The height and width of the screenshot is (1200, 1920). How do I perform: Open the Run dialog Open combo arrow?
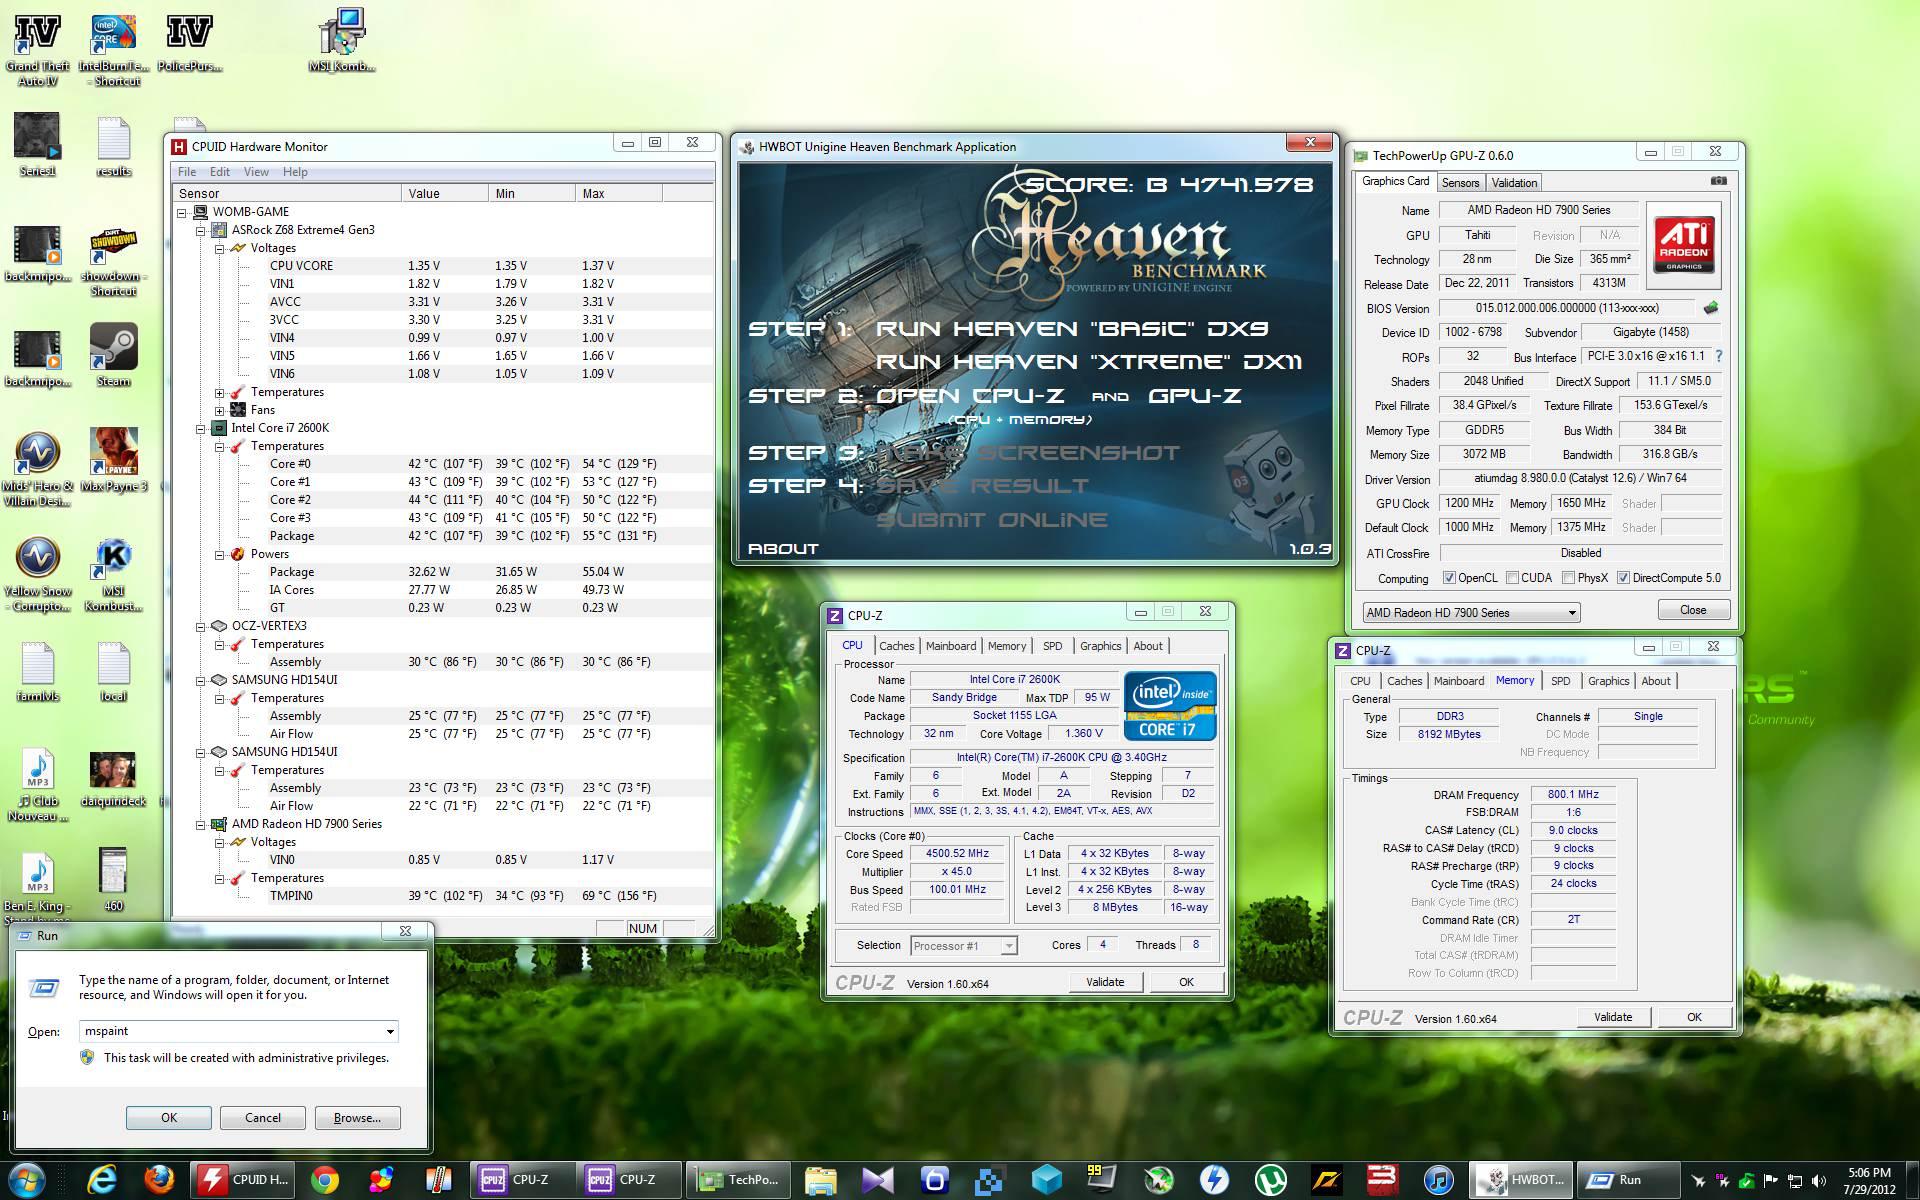(390, 1031)
